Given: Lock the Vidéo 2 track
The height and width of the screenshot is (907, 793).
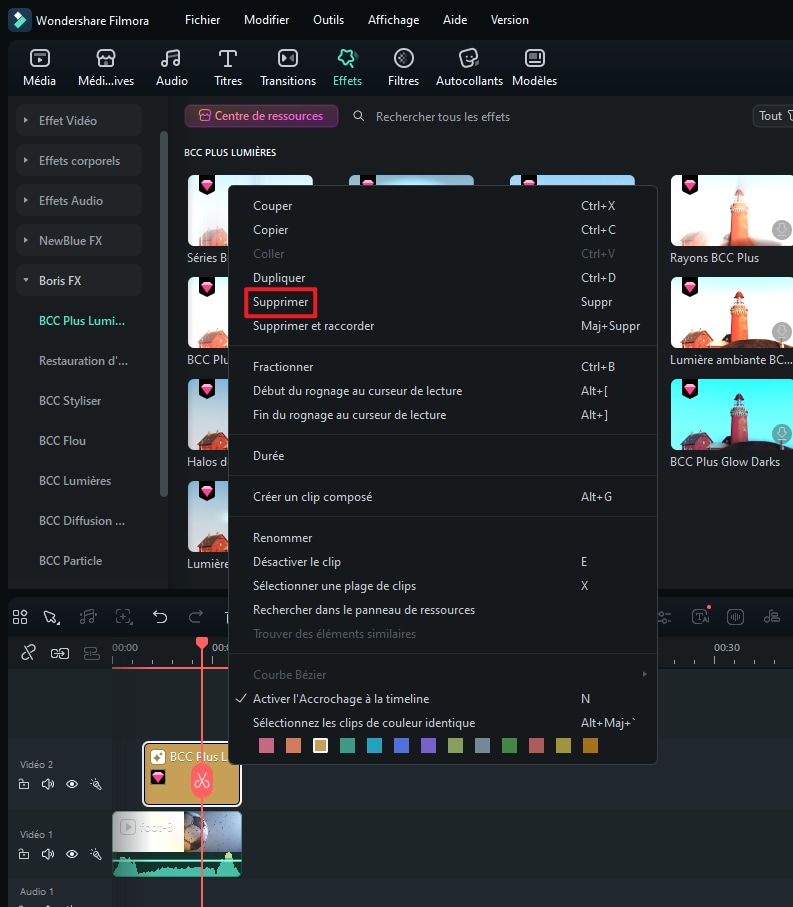Looking at the screenshot, I should pyautogui.click(x=24, y=784).
